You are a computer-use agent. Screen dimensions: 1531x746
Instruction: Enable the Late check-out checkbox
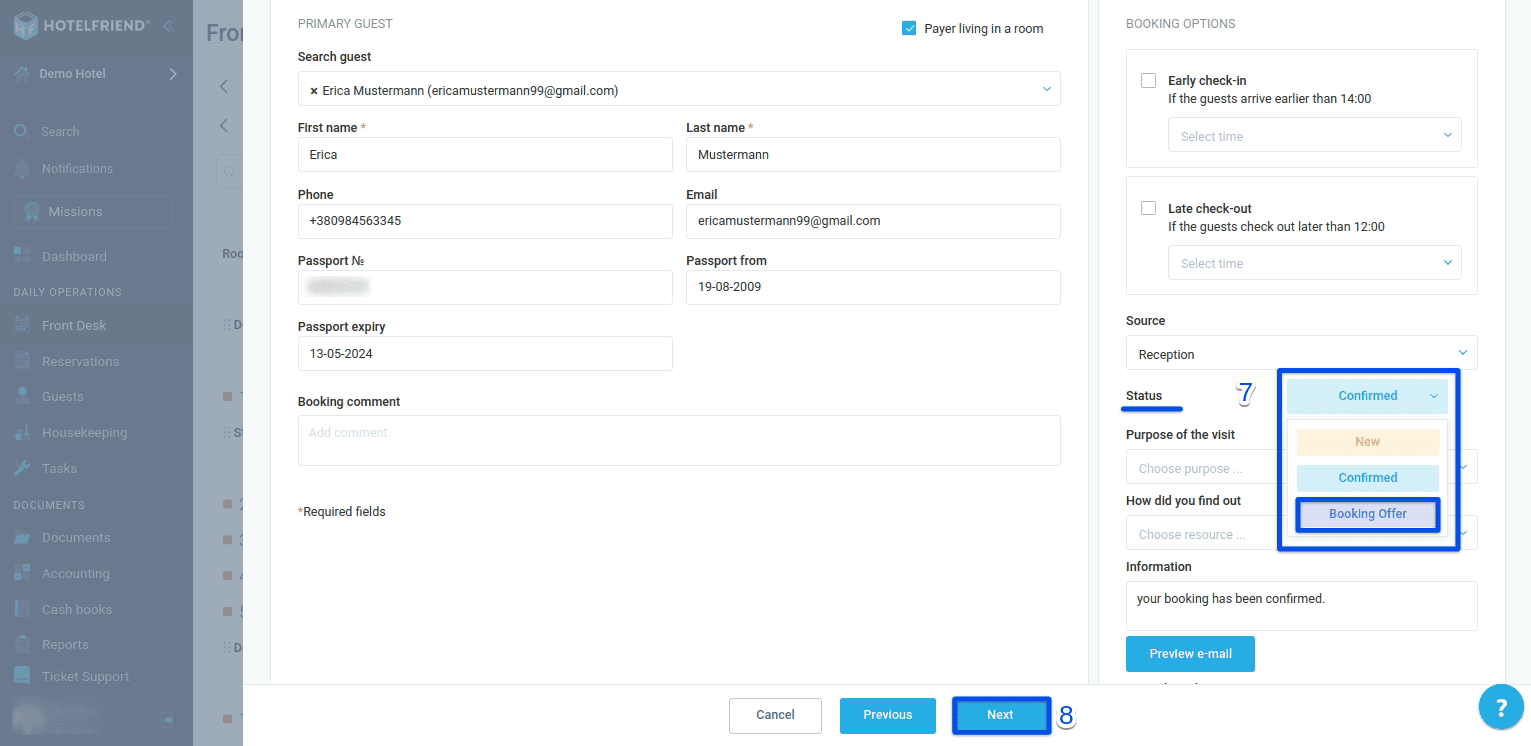pyautogui.click(x=1148, y=208)
